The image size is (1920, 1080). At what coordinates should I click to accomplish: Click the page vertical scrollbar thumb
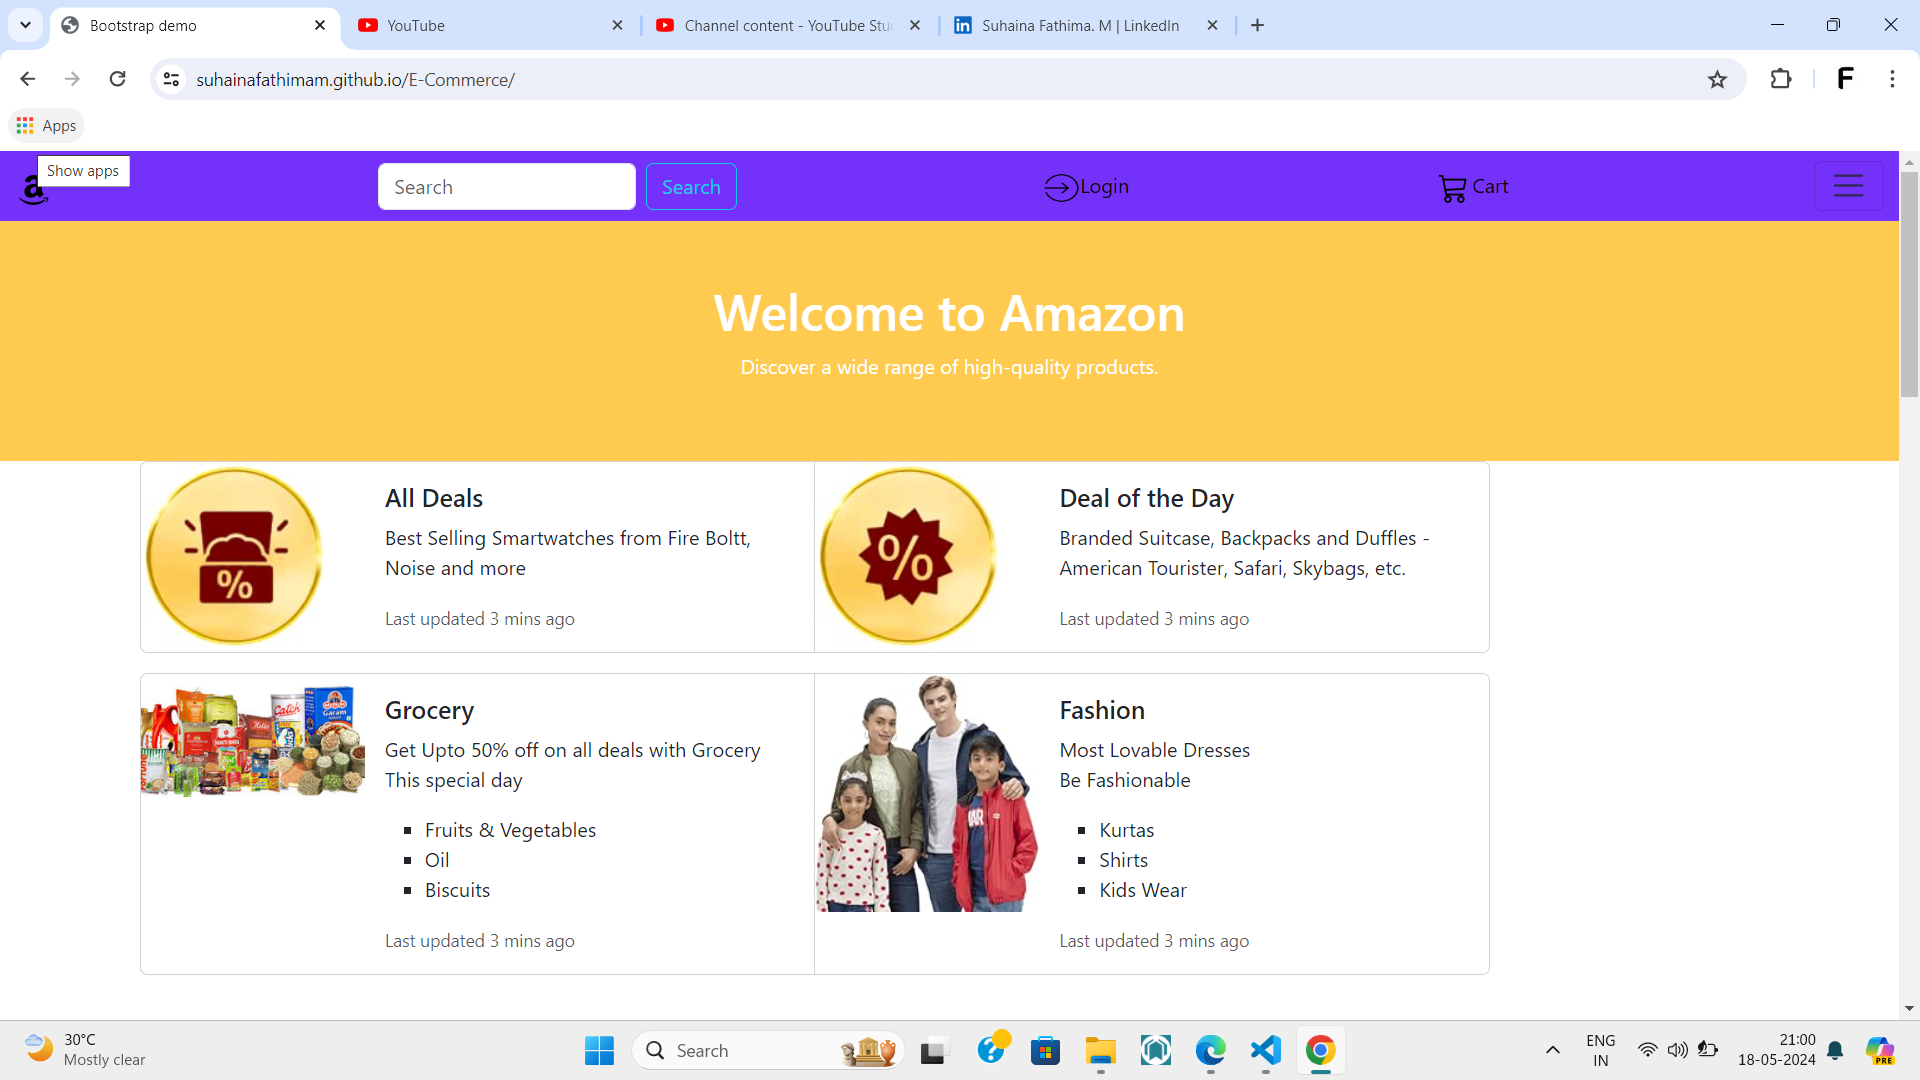click(1908, 285)
